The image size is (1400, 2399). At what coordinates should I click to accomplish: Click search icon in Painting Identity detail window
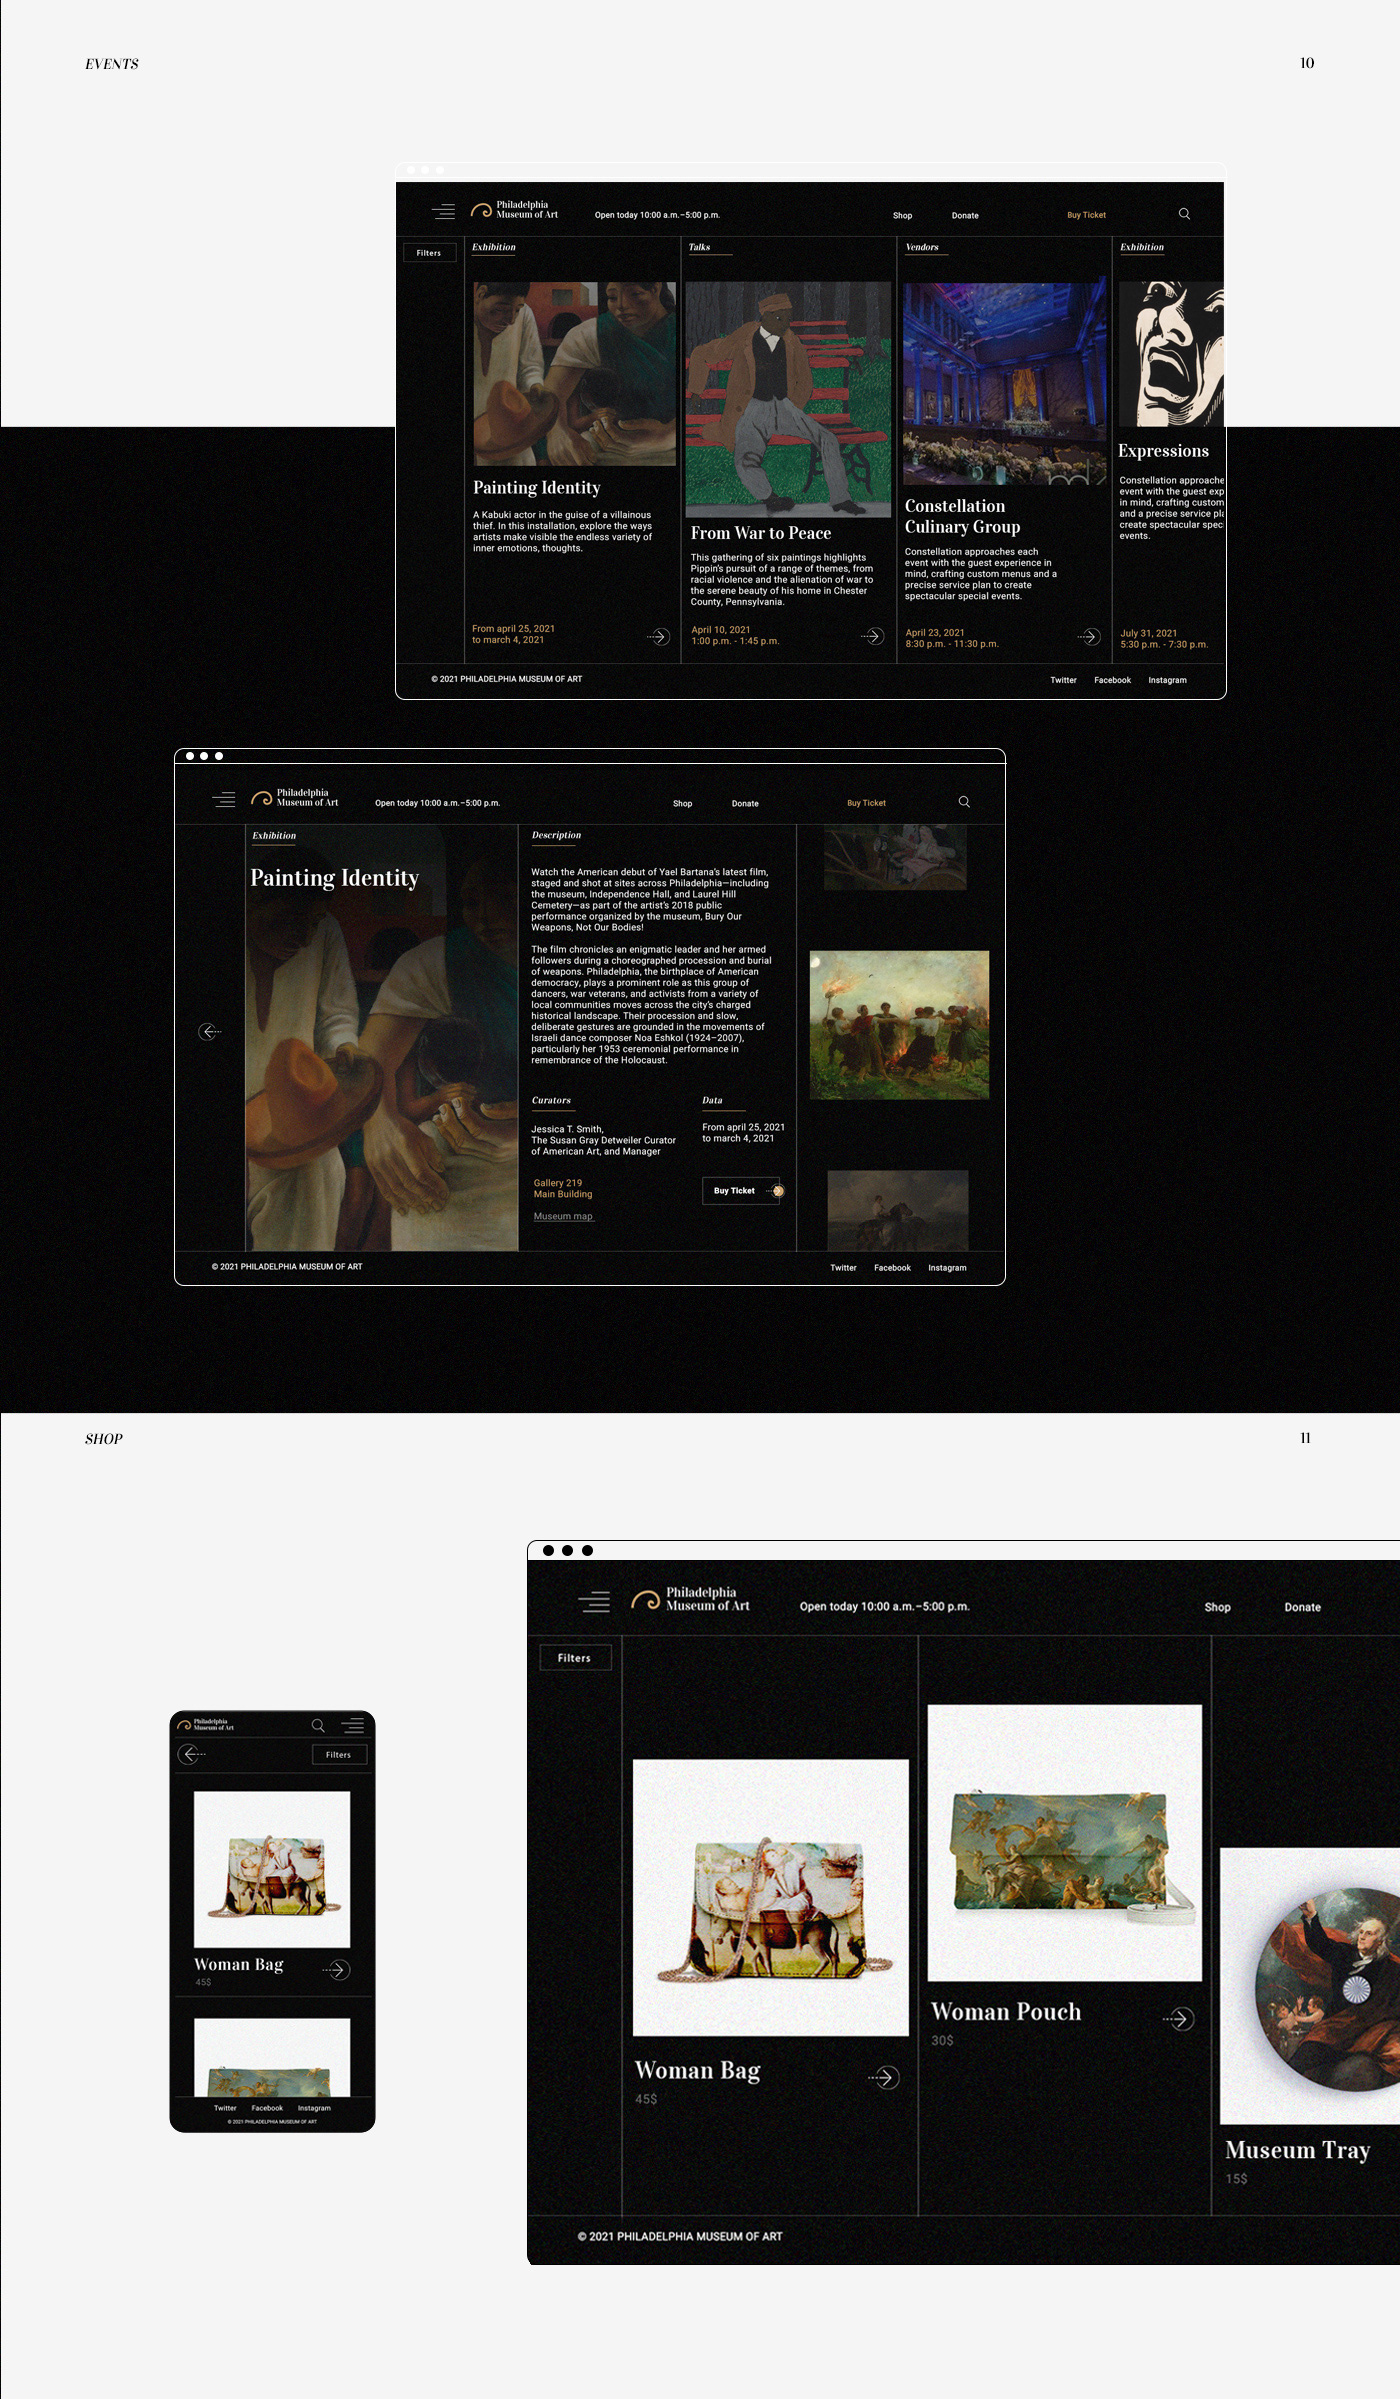(964, 802)
